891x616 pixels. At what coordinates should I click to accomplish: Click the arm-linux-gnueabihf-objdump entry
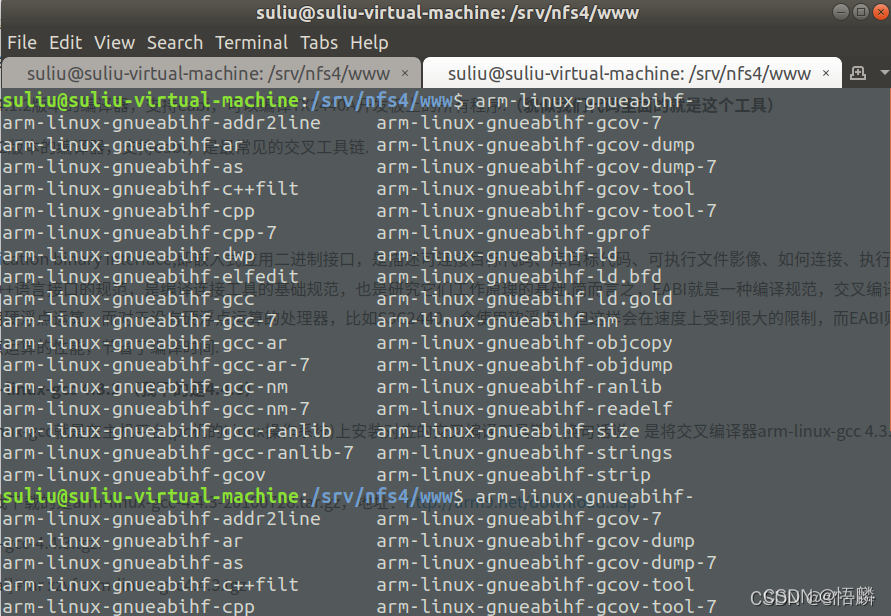point(524,365)
